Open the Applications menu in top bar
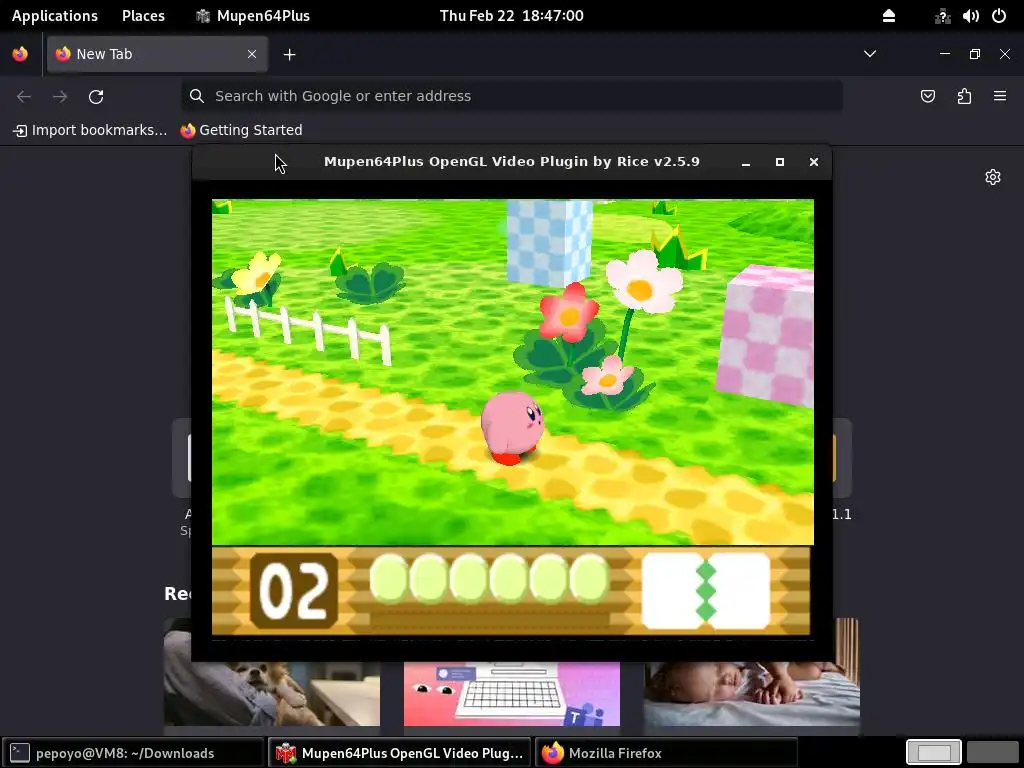The width and height of the screenshot is (1024, 768). pyautogui.click(x=55, y=16)
